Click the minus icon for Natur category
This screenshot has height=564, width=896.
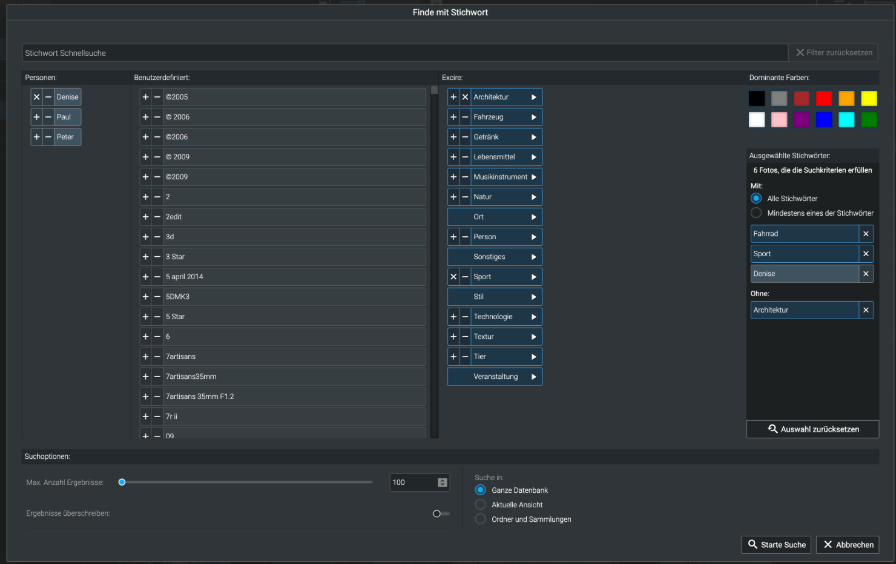click(465, 197)
